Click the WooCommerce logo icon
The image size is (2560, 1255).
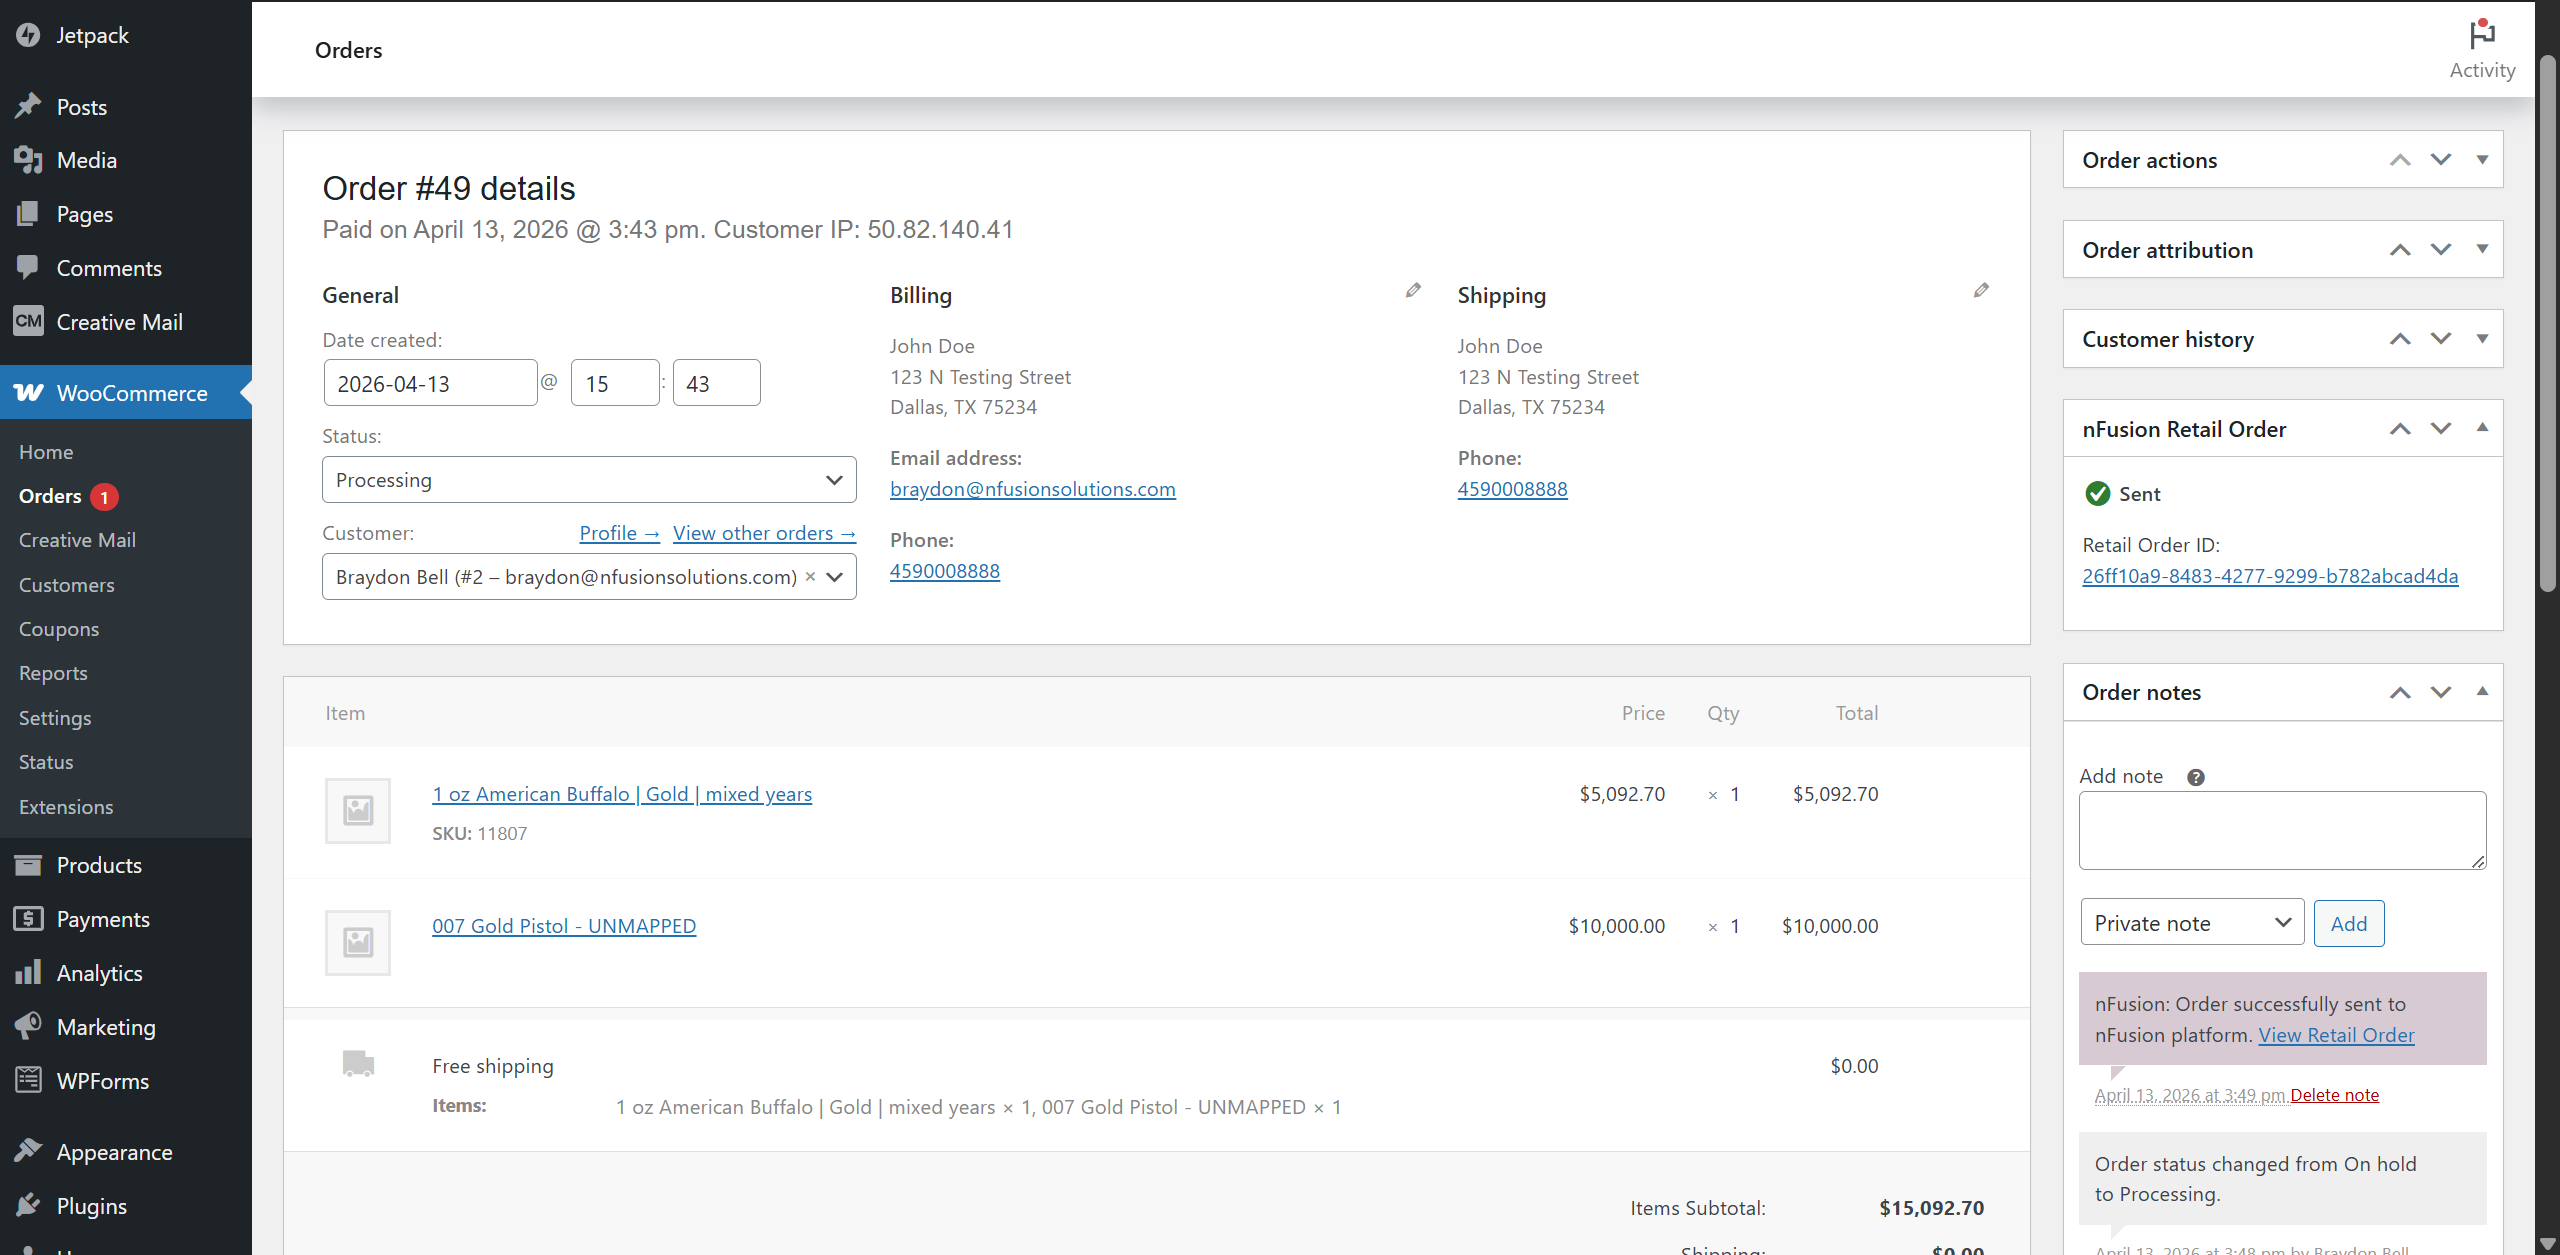coord(28,393)
